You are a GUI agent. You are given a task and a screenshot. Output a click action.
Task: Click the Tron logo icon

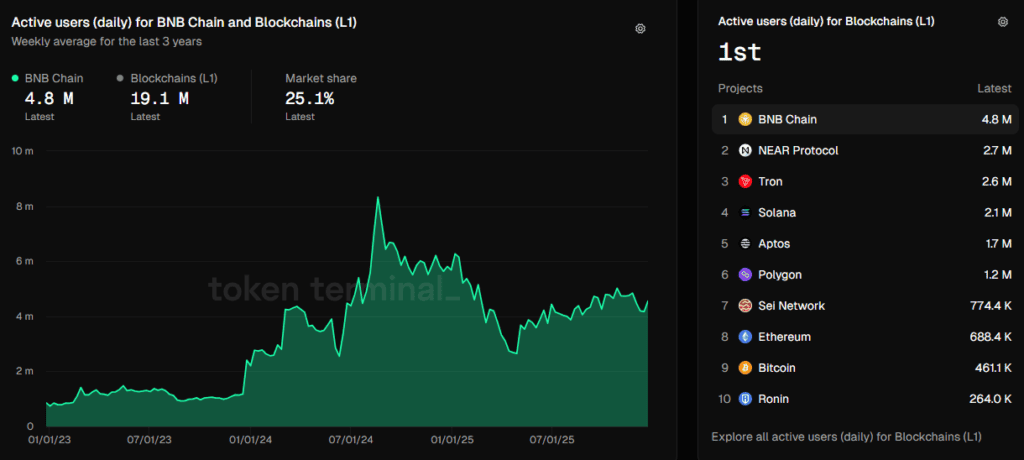click(745, 182)
